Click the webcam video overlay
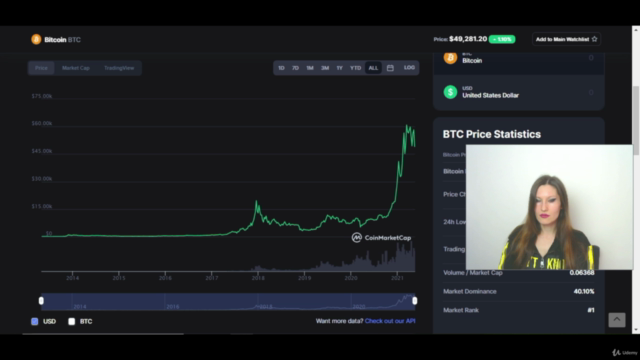This screenshot has width=640, height=360. click(549, 207)
